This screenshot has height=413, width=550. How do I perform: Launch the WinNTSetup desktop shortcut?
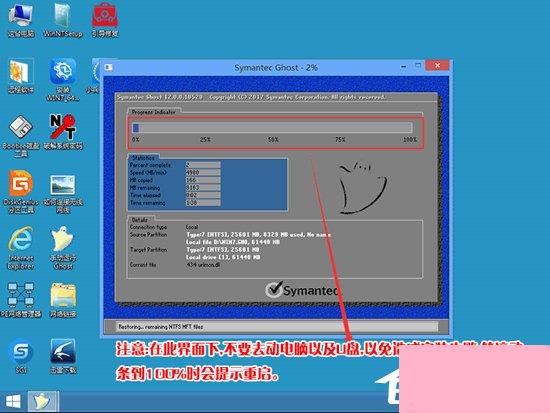[x=63, y=20]
